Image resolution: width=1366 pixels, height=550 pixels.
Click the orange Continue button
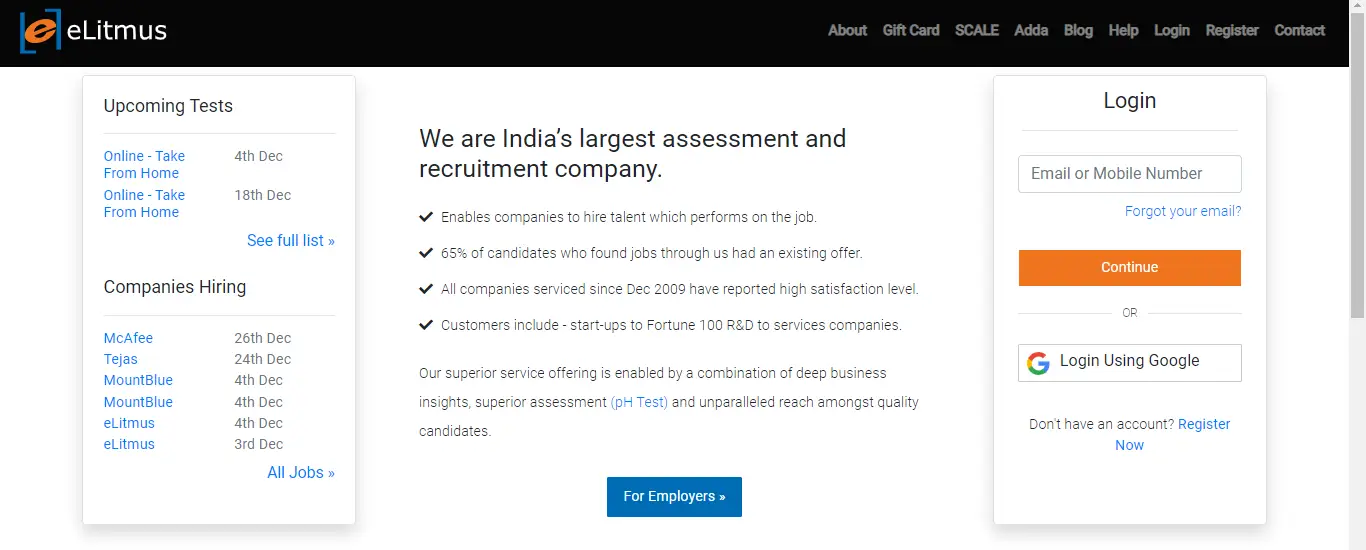click(x=1130, y=268)
